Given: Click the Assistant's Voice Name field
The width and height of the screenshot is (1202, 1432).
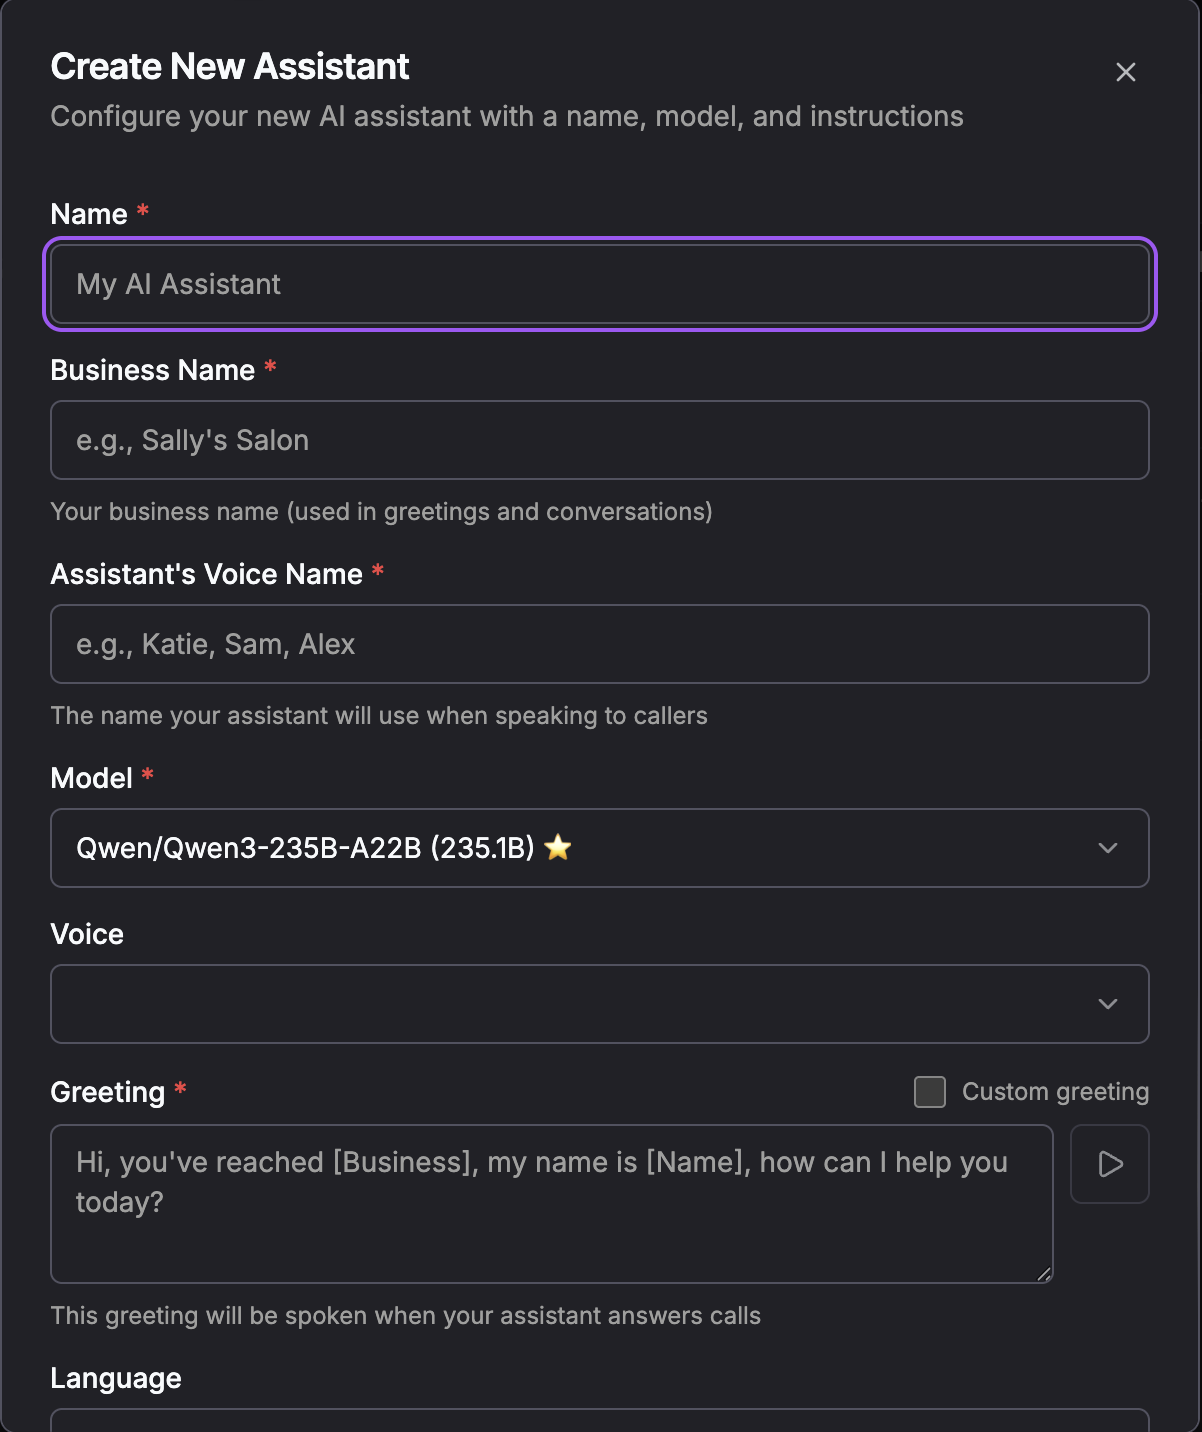Looking at the screenshot, I should click(x=600, y=644).
